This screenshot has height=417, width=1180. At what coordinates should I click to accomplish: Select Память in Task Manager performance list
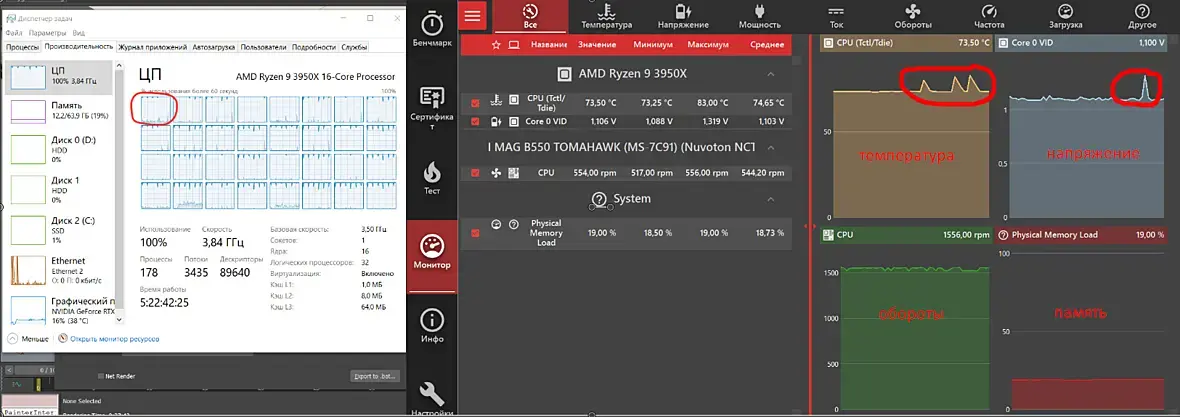pos(60,111)
